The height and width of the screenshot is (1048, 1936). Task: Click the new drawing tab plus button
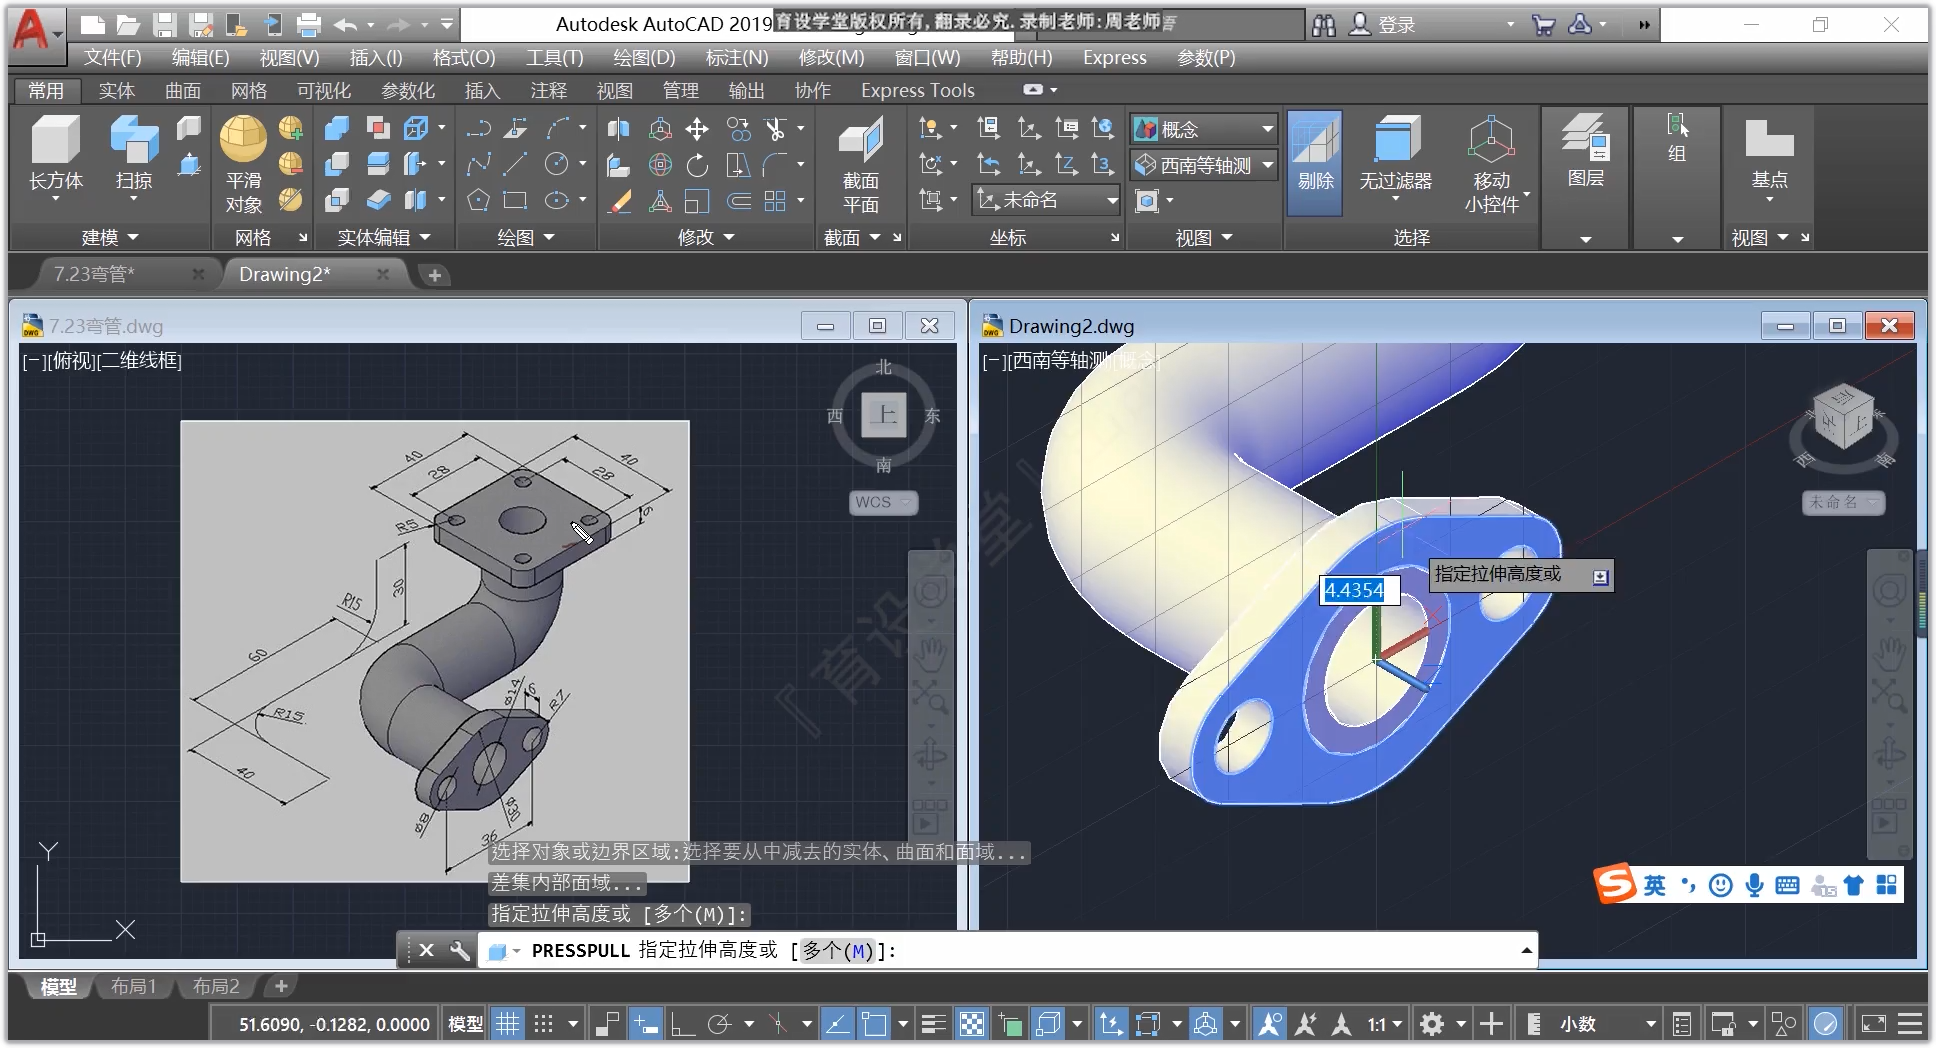(x=434, y=275)
